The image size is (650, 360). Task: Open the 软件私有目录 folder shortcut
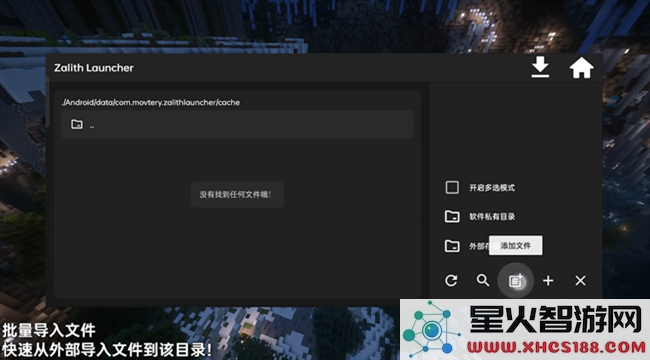pos(480,216)
